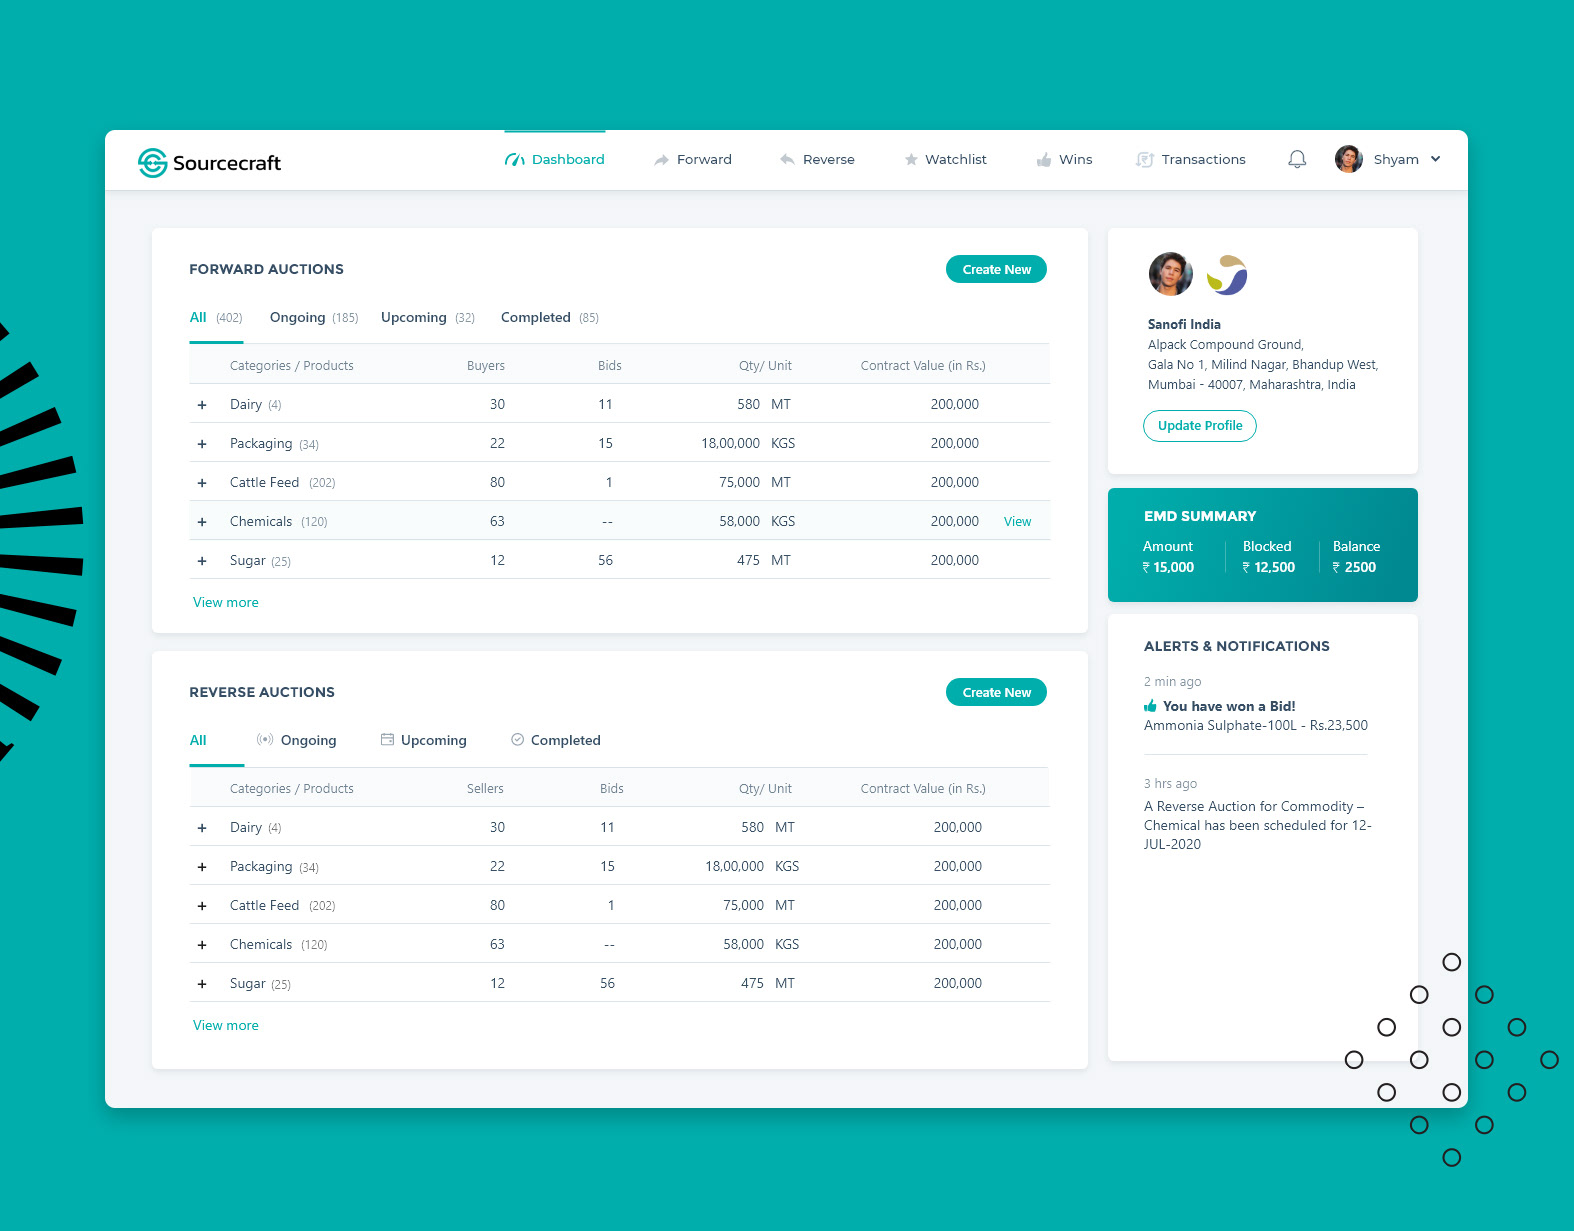Click the EMD Balance value ₹ 2500
The image size is (1574, 1231).
coord(1354,568)
